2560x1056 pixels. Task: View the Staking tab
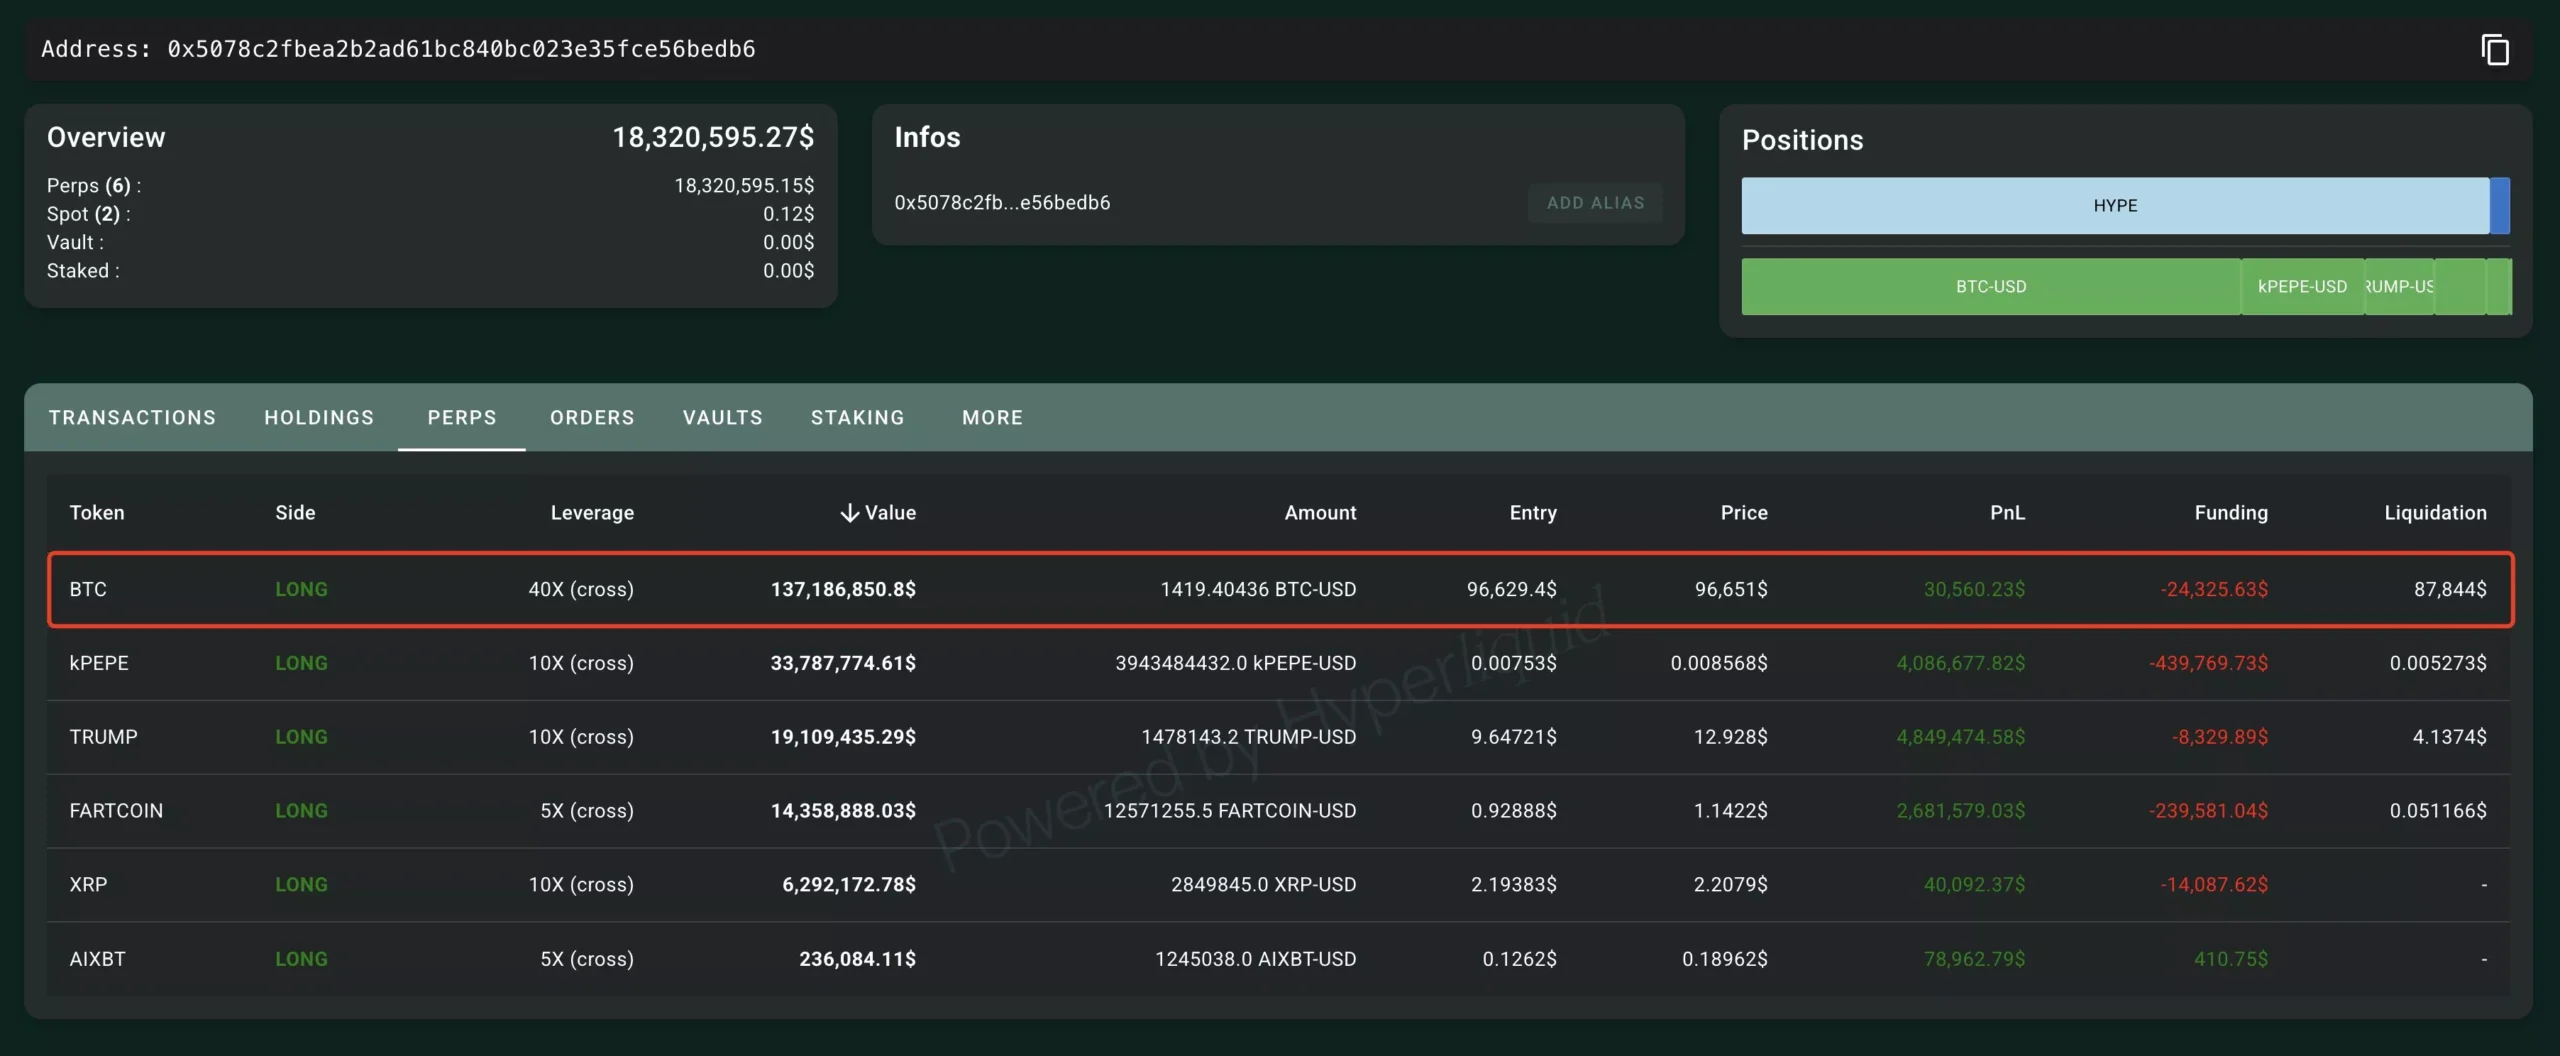click(857, 418)
